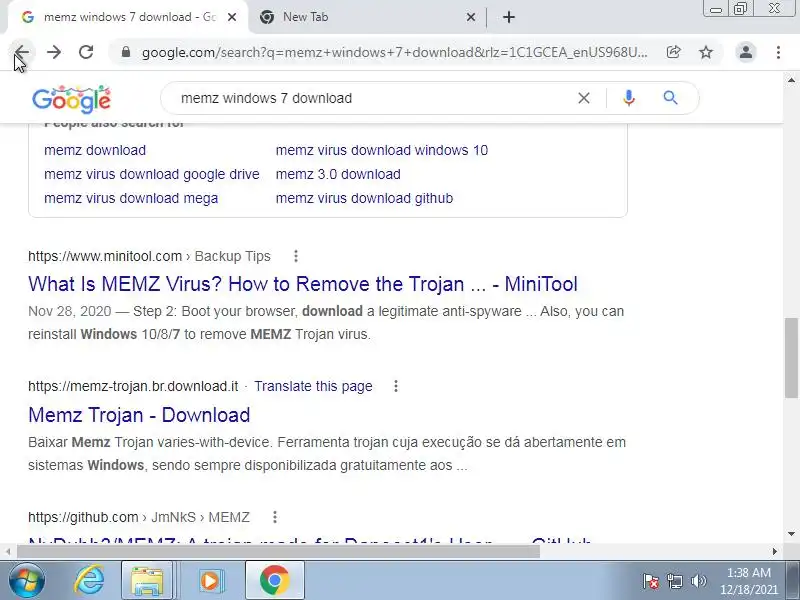Submit search with magnifier icon
Image resolution: width=800 pixels, height=600 pixels.
tap(670, 98)
